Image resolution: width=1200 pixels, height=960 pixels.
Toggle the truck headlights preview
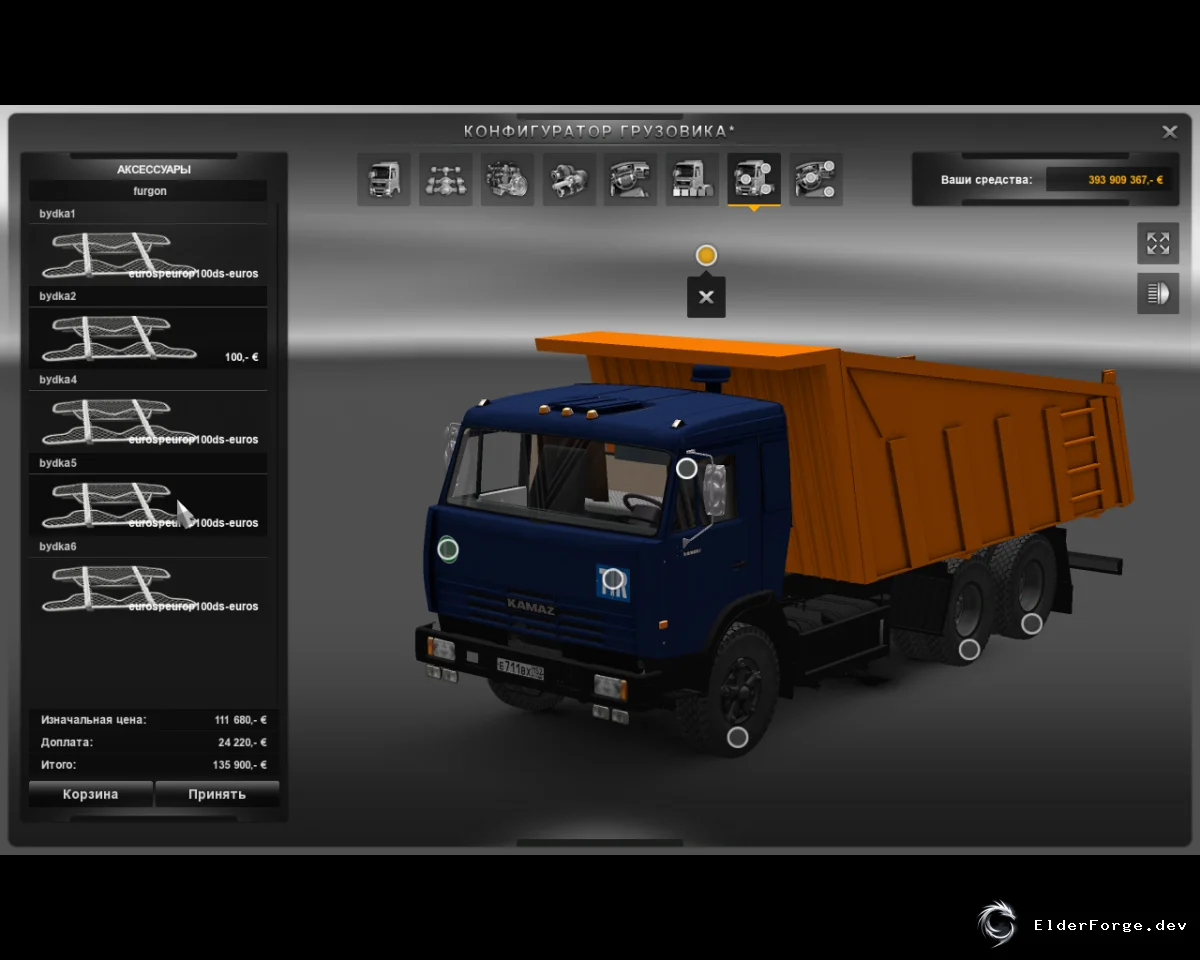1158,293
